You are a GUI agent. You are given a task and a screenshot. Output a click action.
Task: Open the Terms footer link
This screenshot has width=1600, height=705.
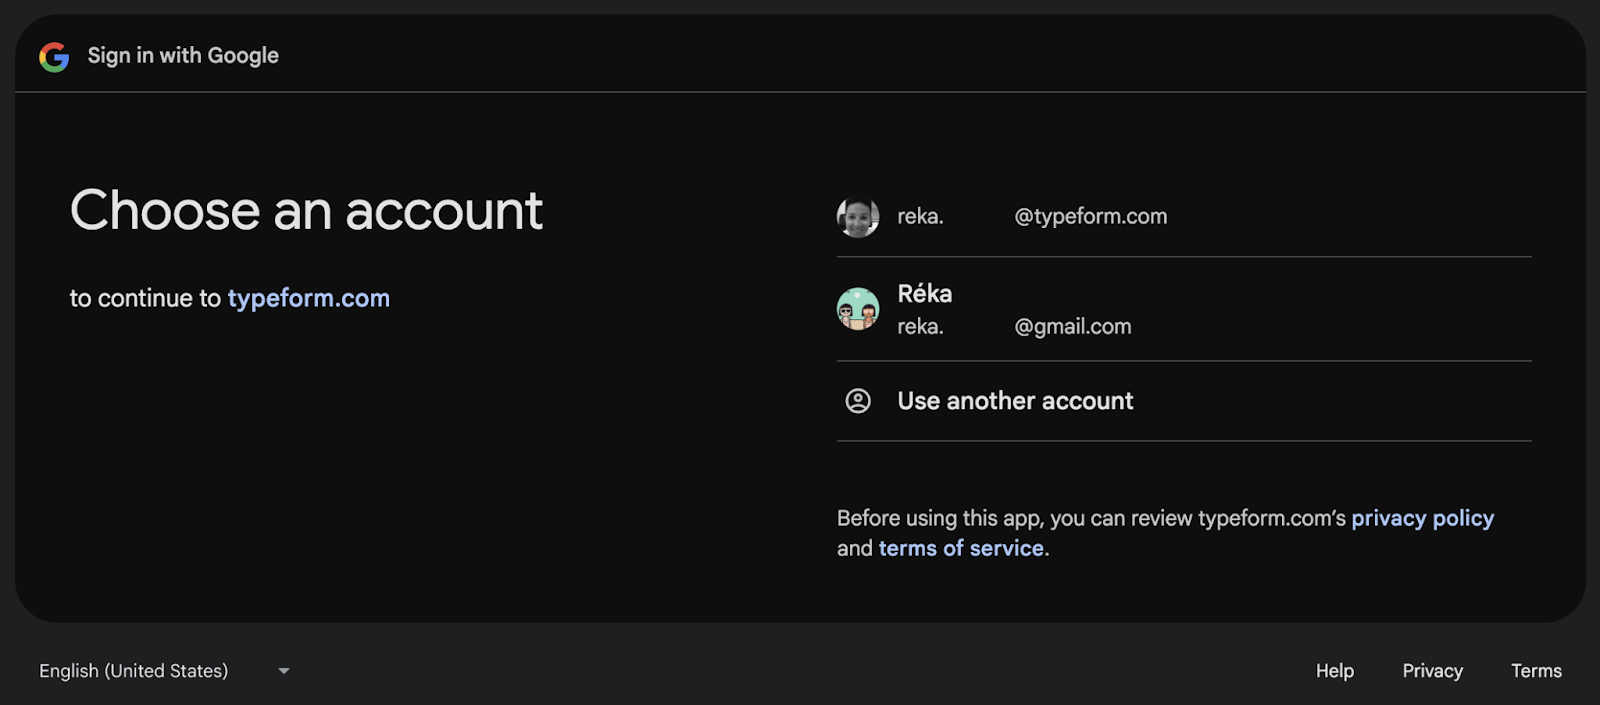click(1536, 671)
